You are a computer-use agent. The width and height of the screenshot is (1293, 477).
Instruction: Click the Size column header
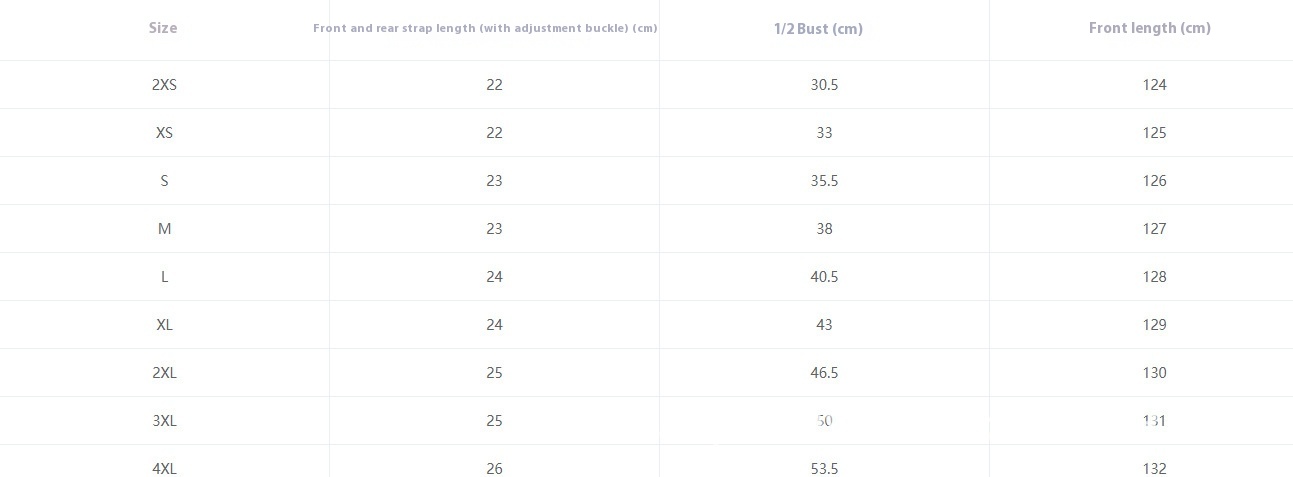[163, 28]
